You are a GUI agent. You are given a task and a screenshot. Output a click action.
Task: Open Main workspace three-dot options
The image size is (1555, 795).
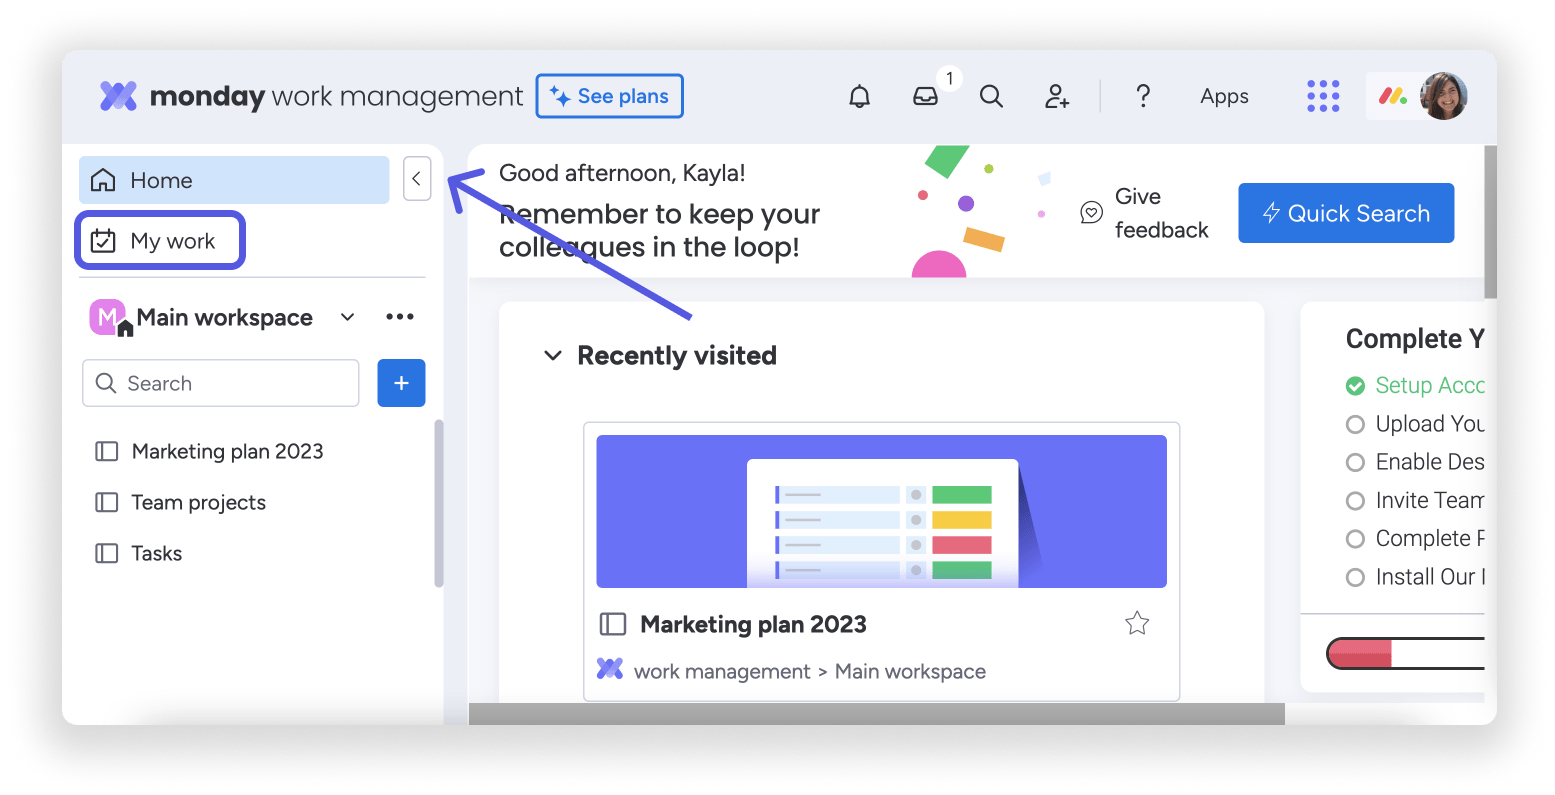400,317
